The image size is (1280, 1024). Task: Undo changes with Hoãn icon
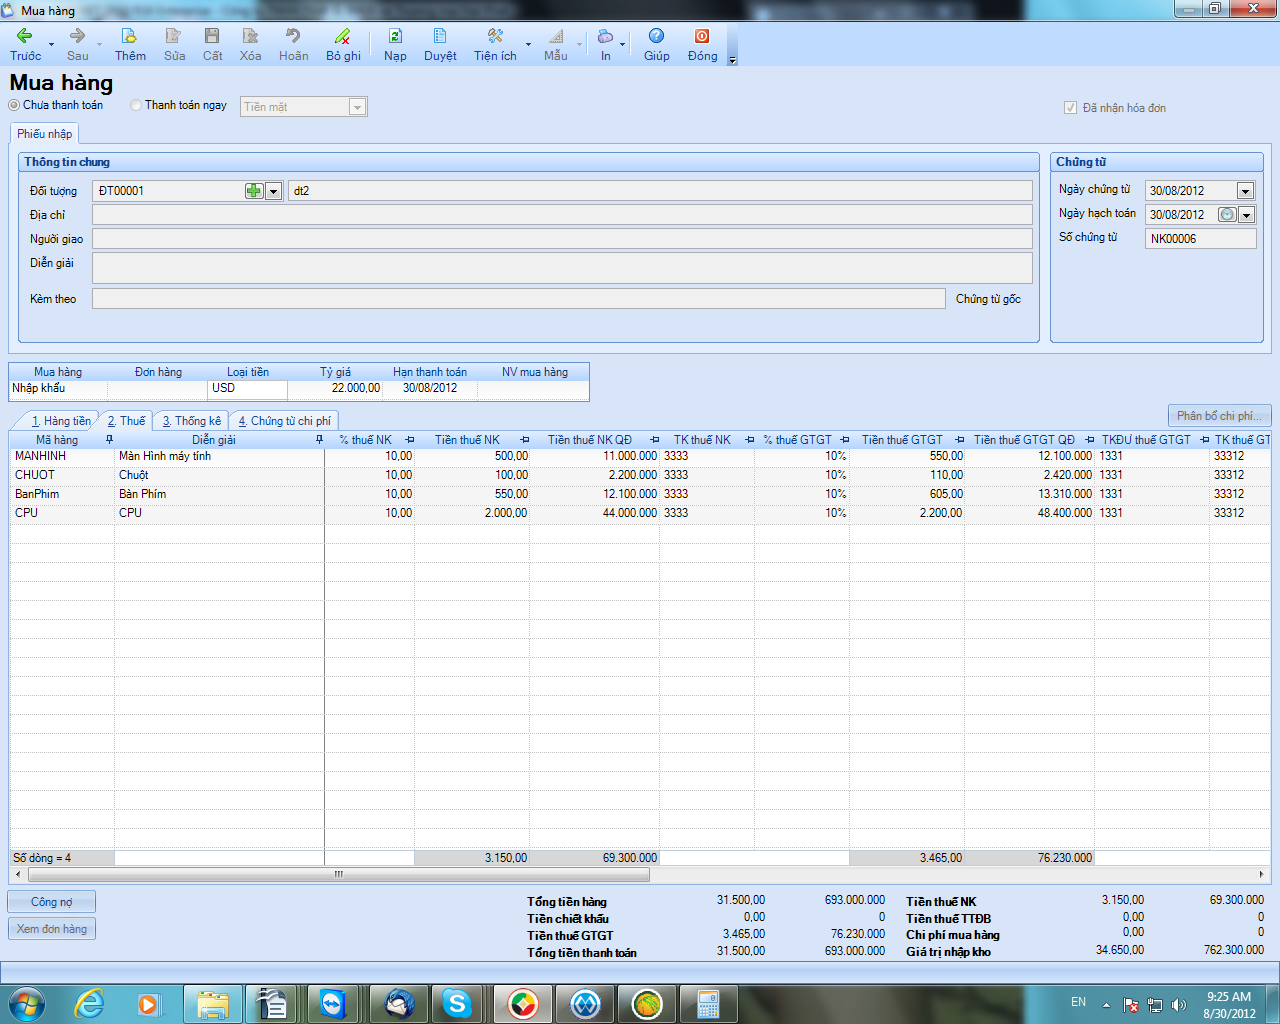point(293,36)
